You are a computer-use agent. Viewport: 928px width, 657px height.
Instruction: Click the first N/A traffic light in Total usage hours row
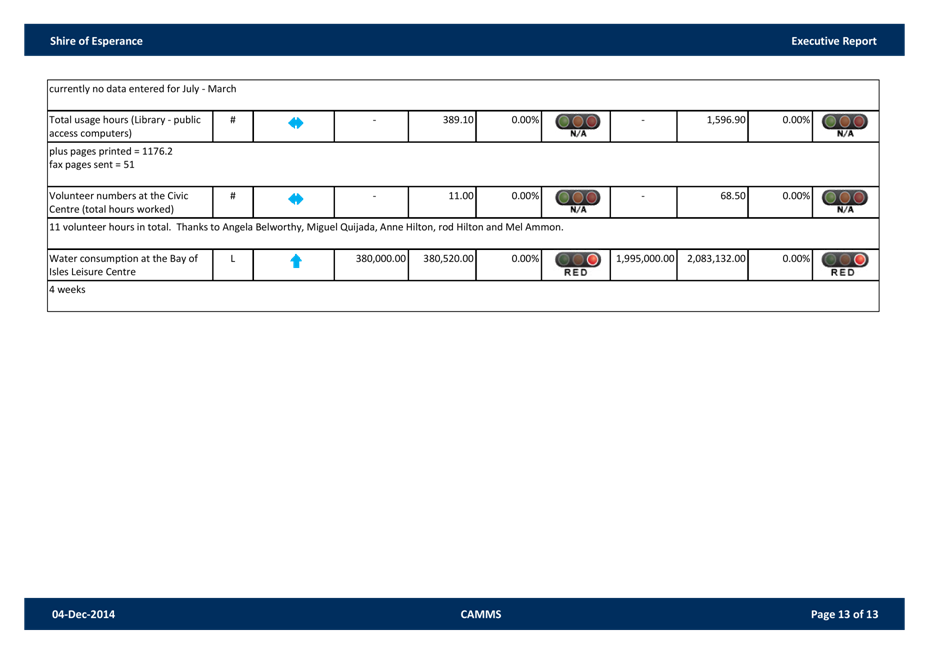point(578,125)
